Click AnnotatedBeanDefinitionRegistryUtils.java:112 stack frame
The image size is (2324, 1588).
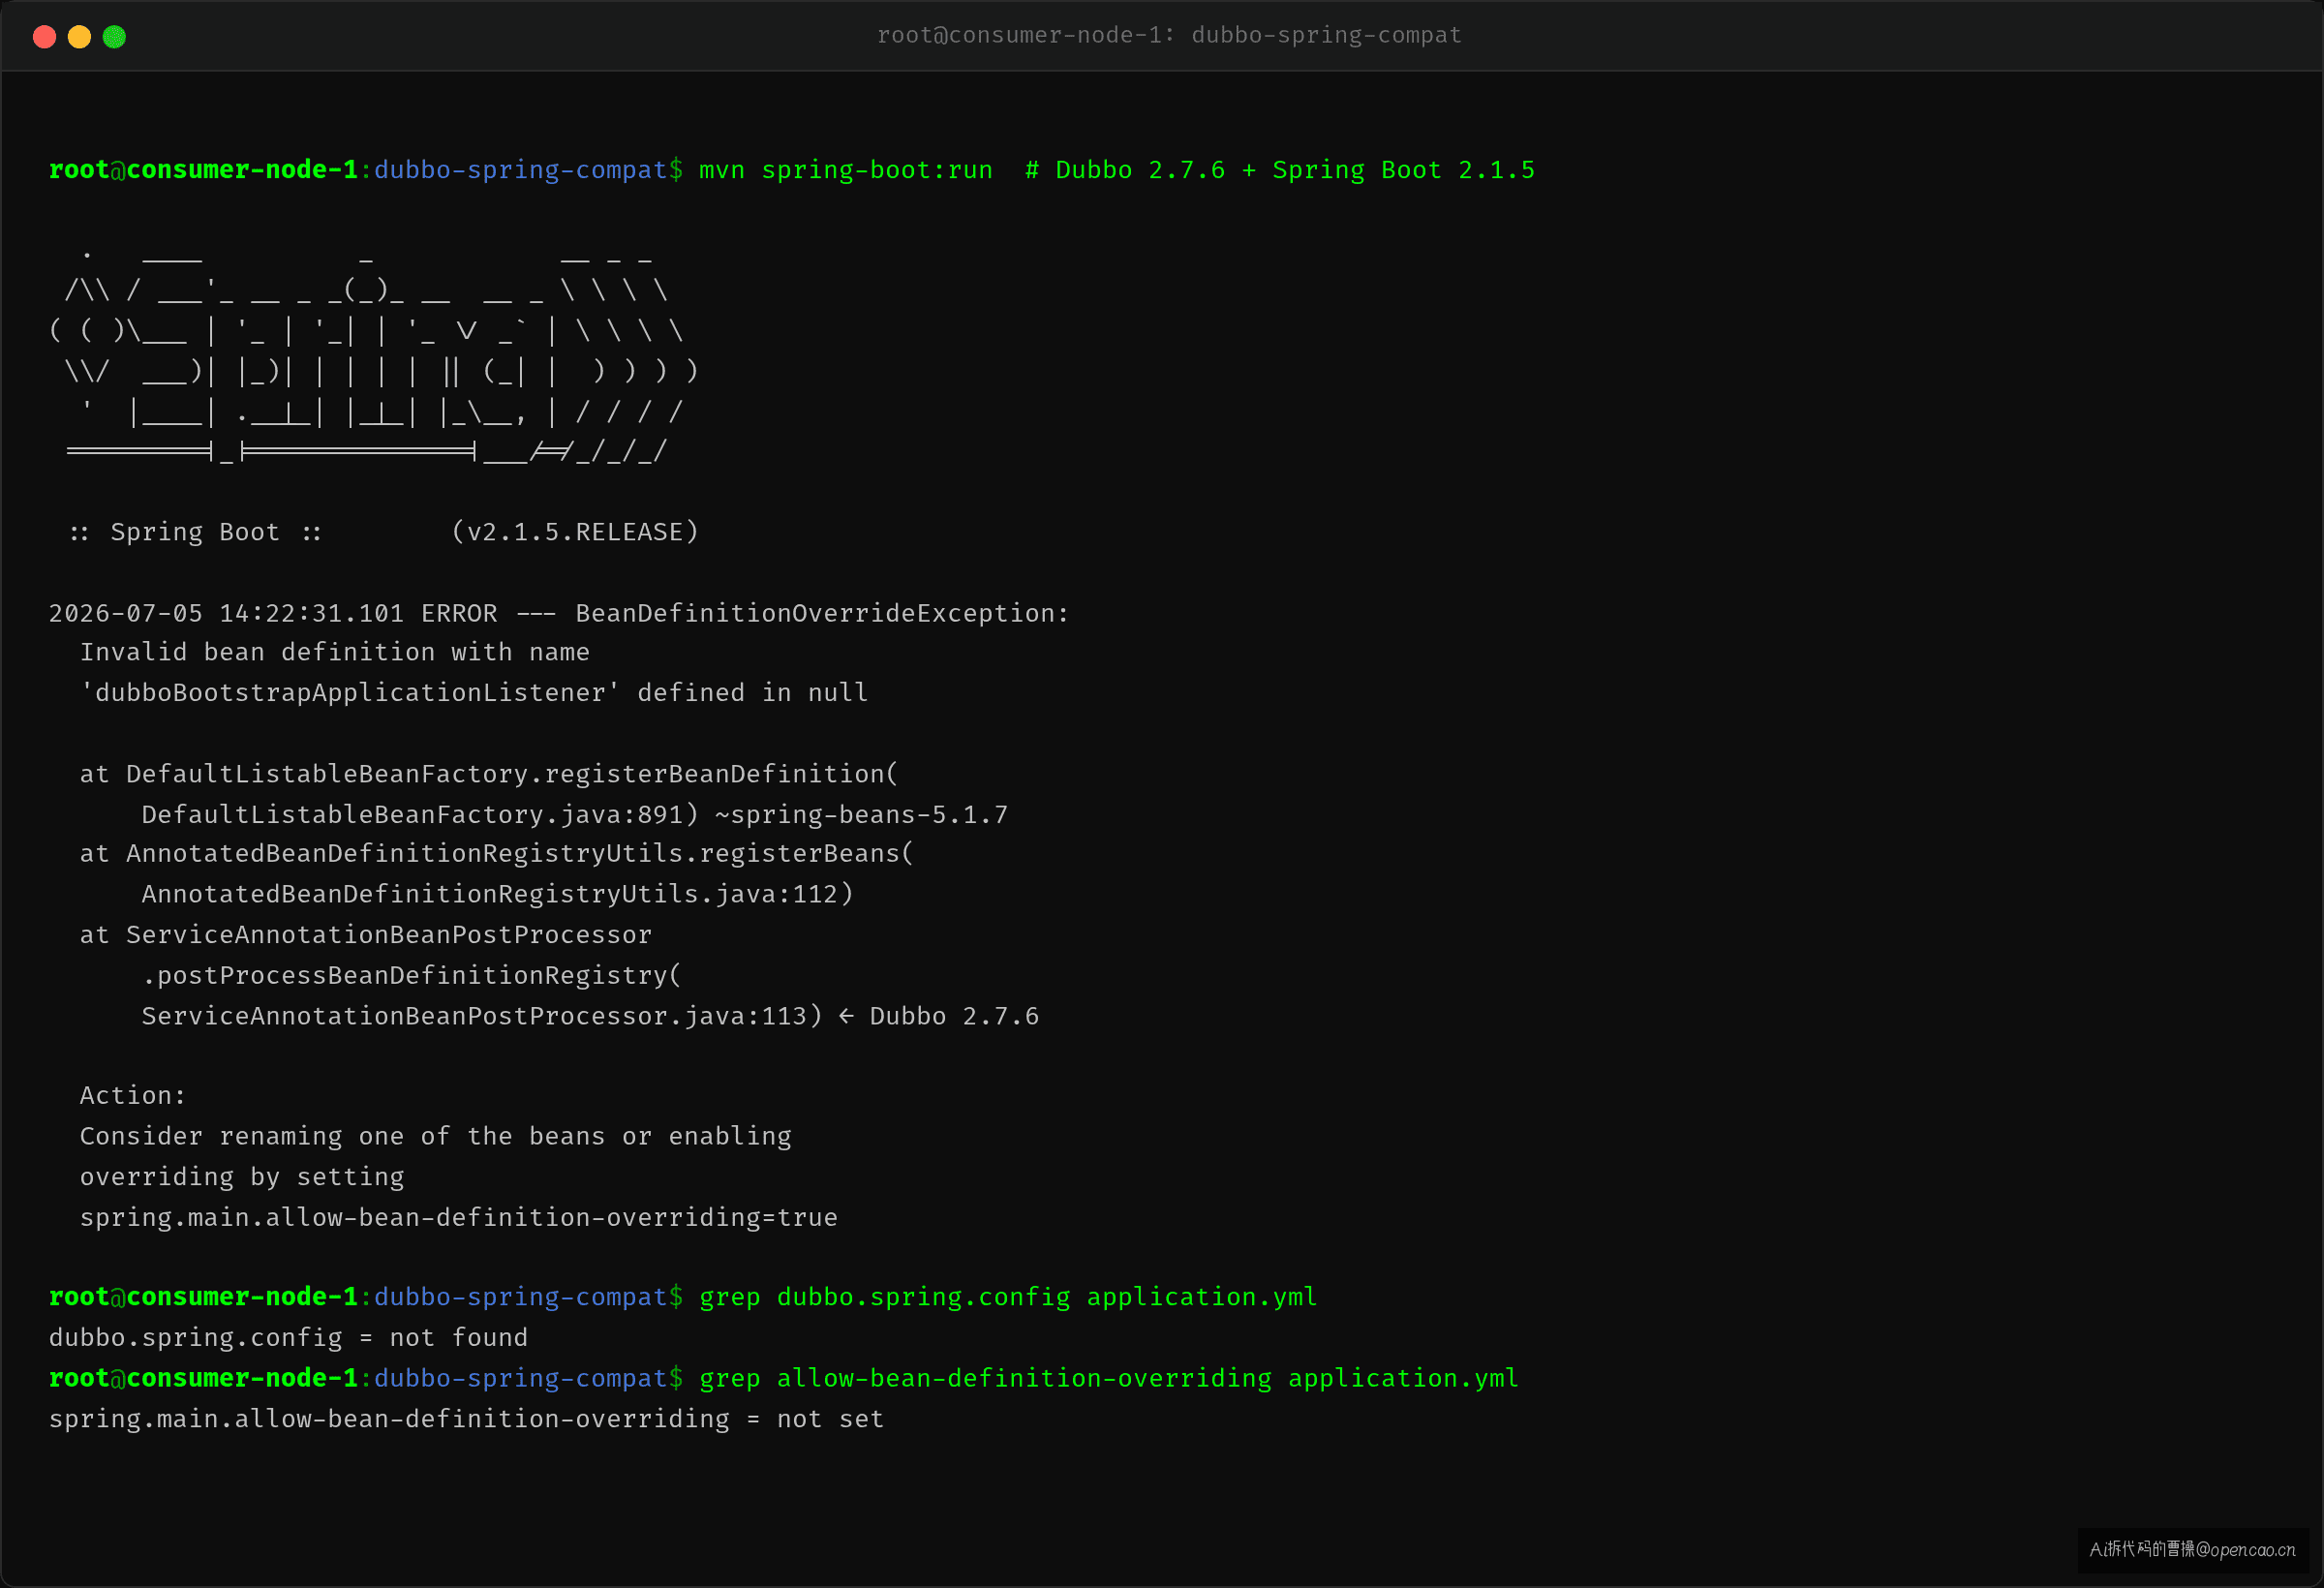498,894
